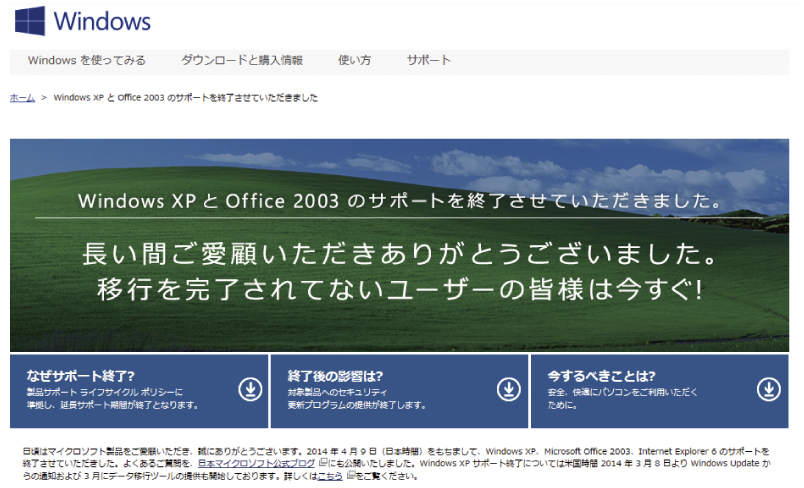Click the hero banner with grassy hill
The height and width of the screenshot is (488, 804).
coord(399,245)
